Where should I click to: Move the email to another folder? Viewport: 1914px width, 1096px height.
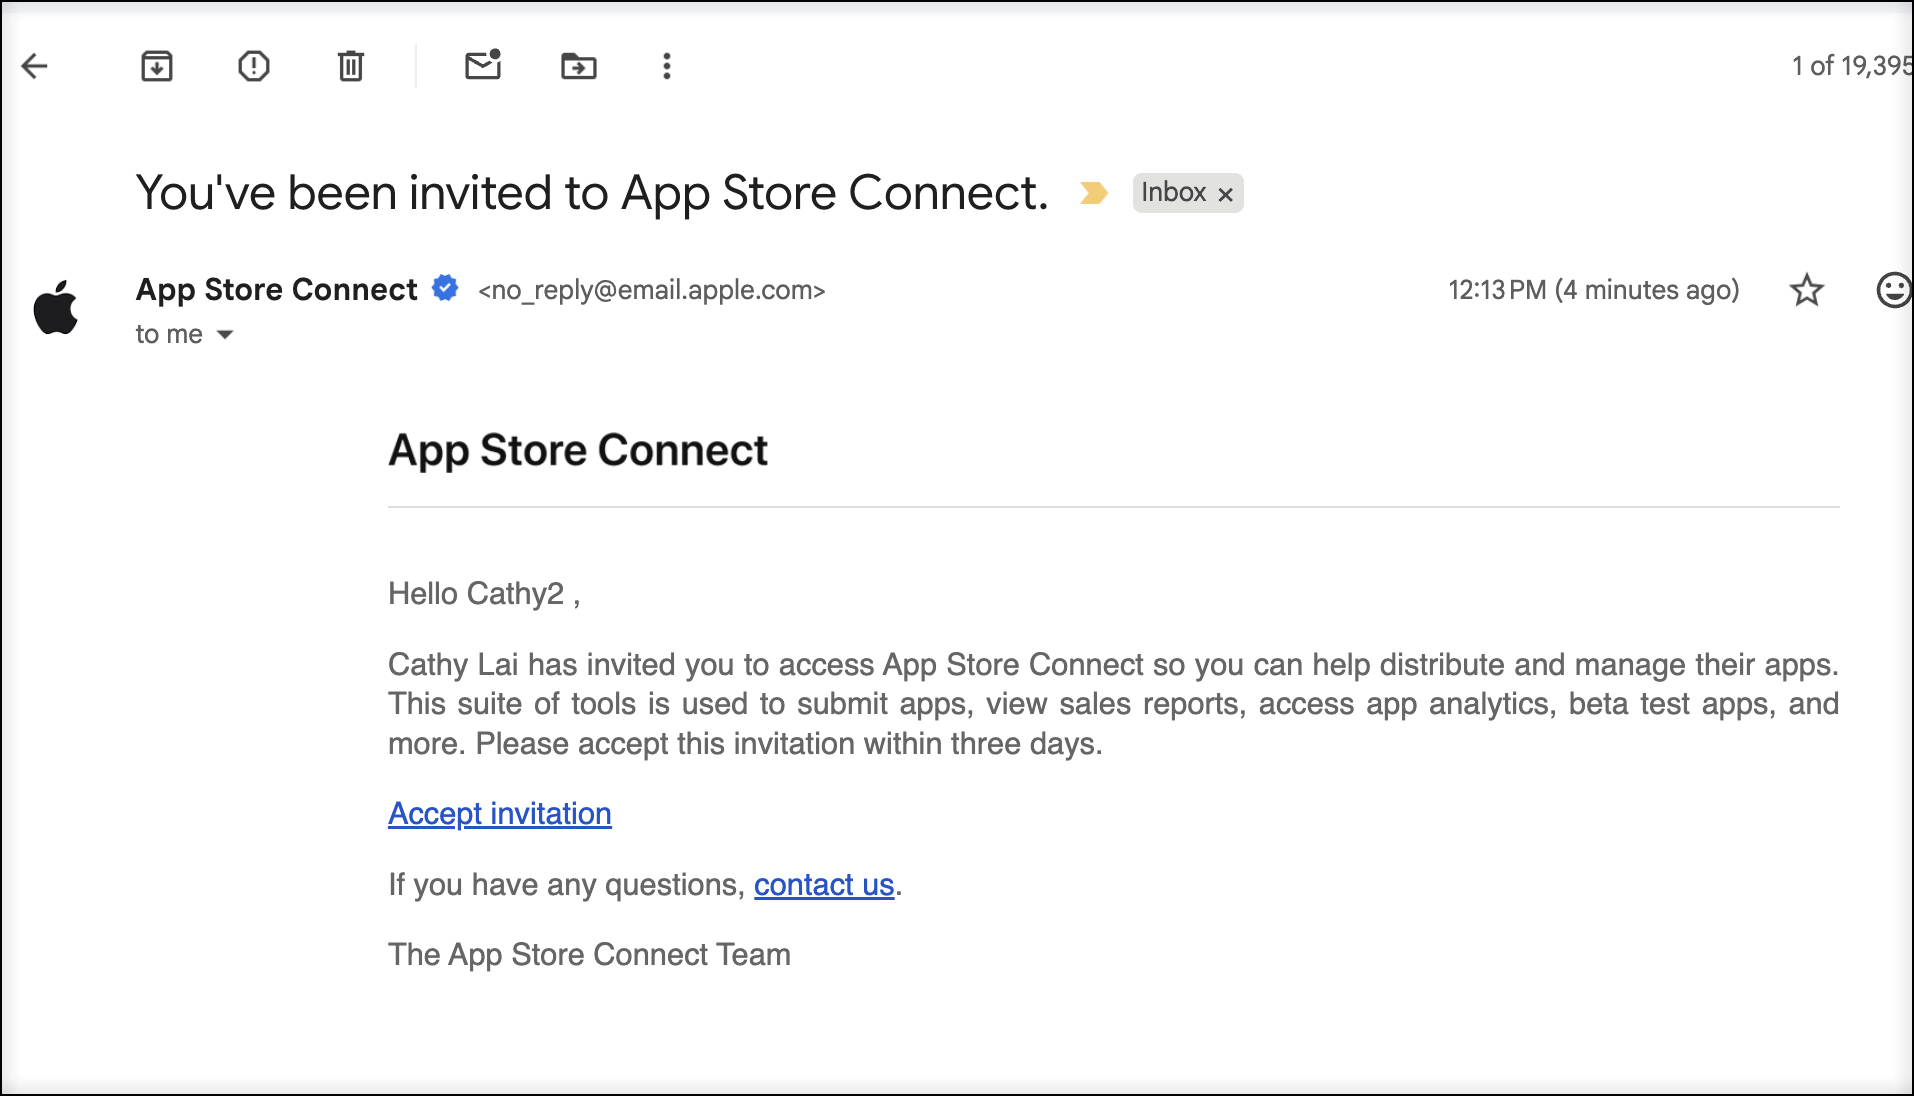[x=580, y=66]
